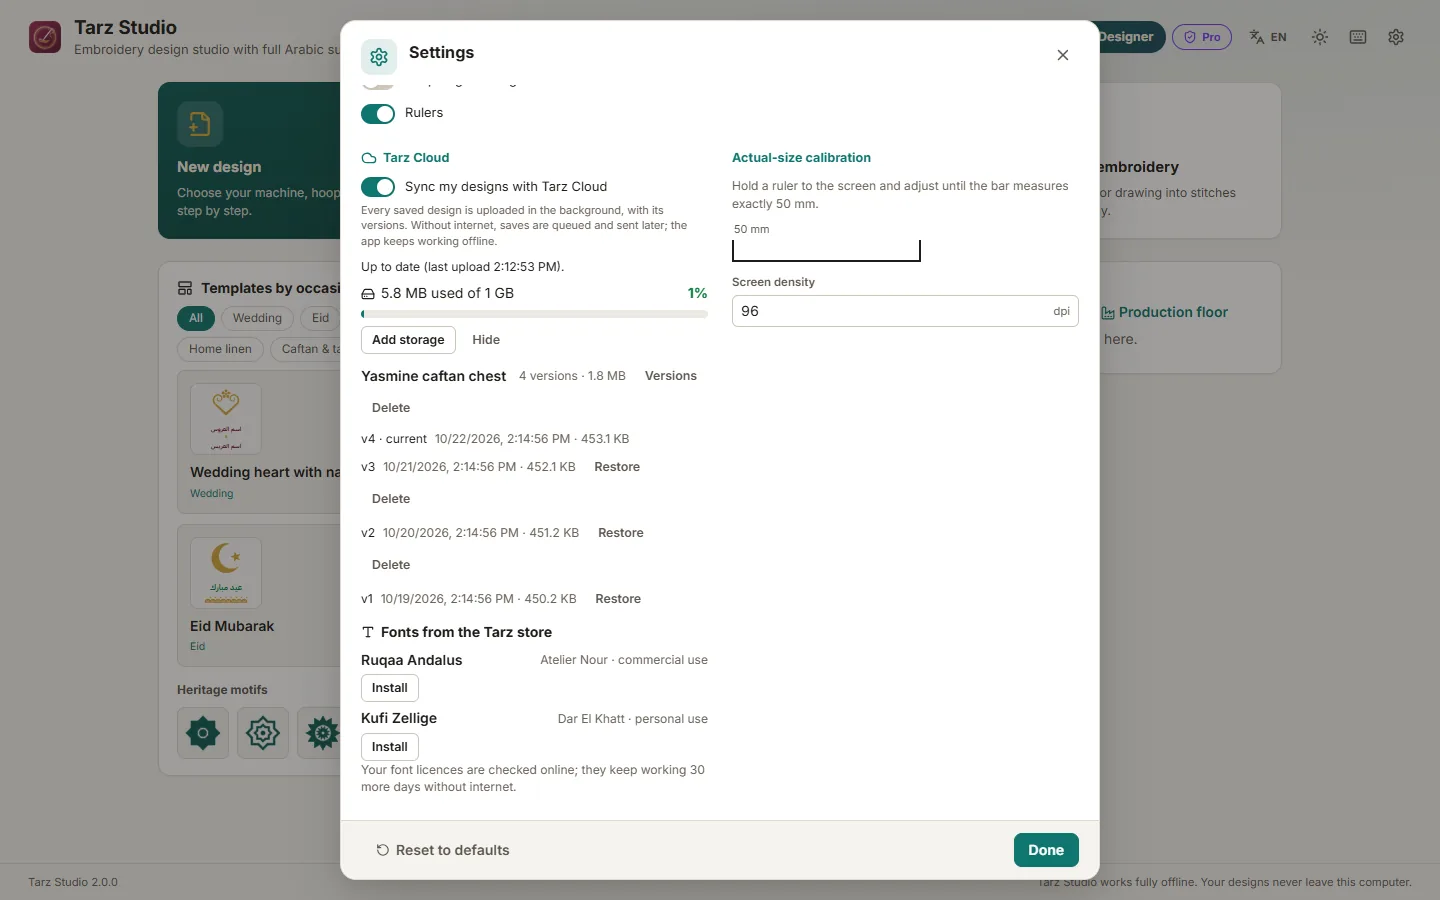The image size is (1440, 900).
Task: Click the Tarz Cloud section heading icon
Action: tap(369, 158)
